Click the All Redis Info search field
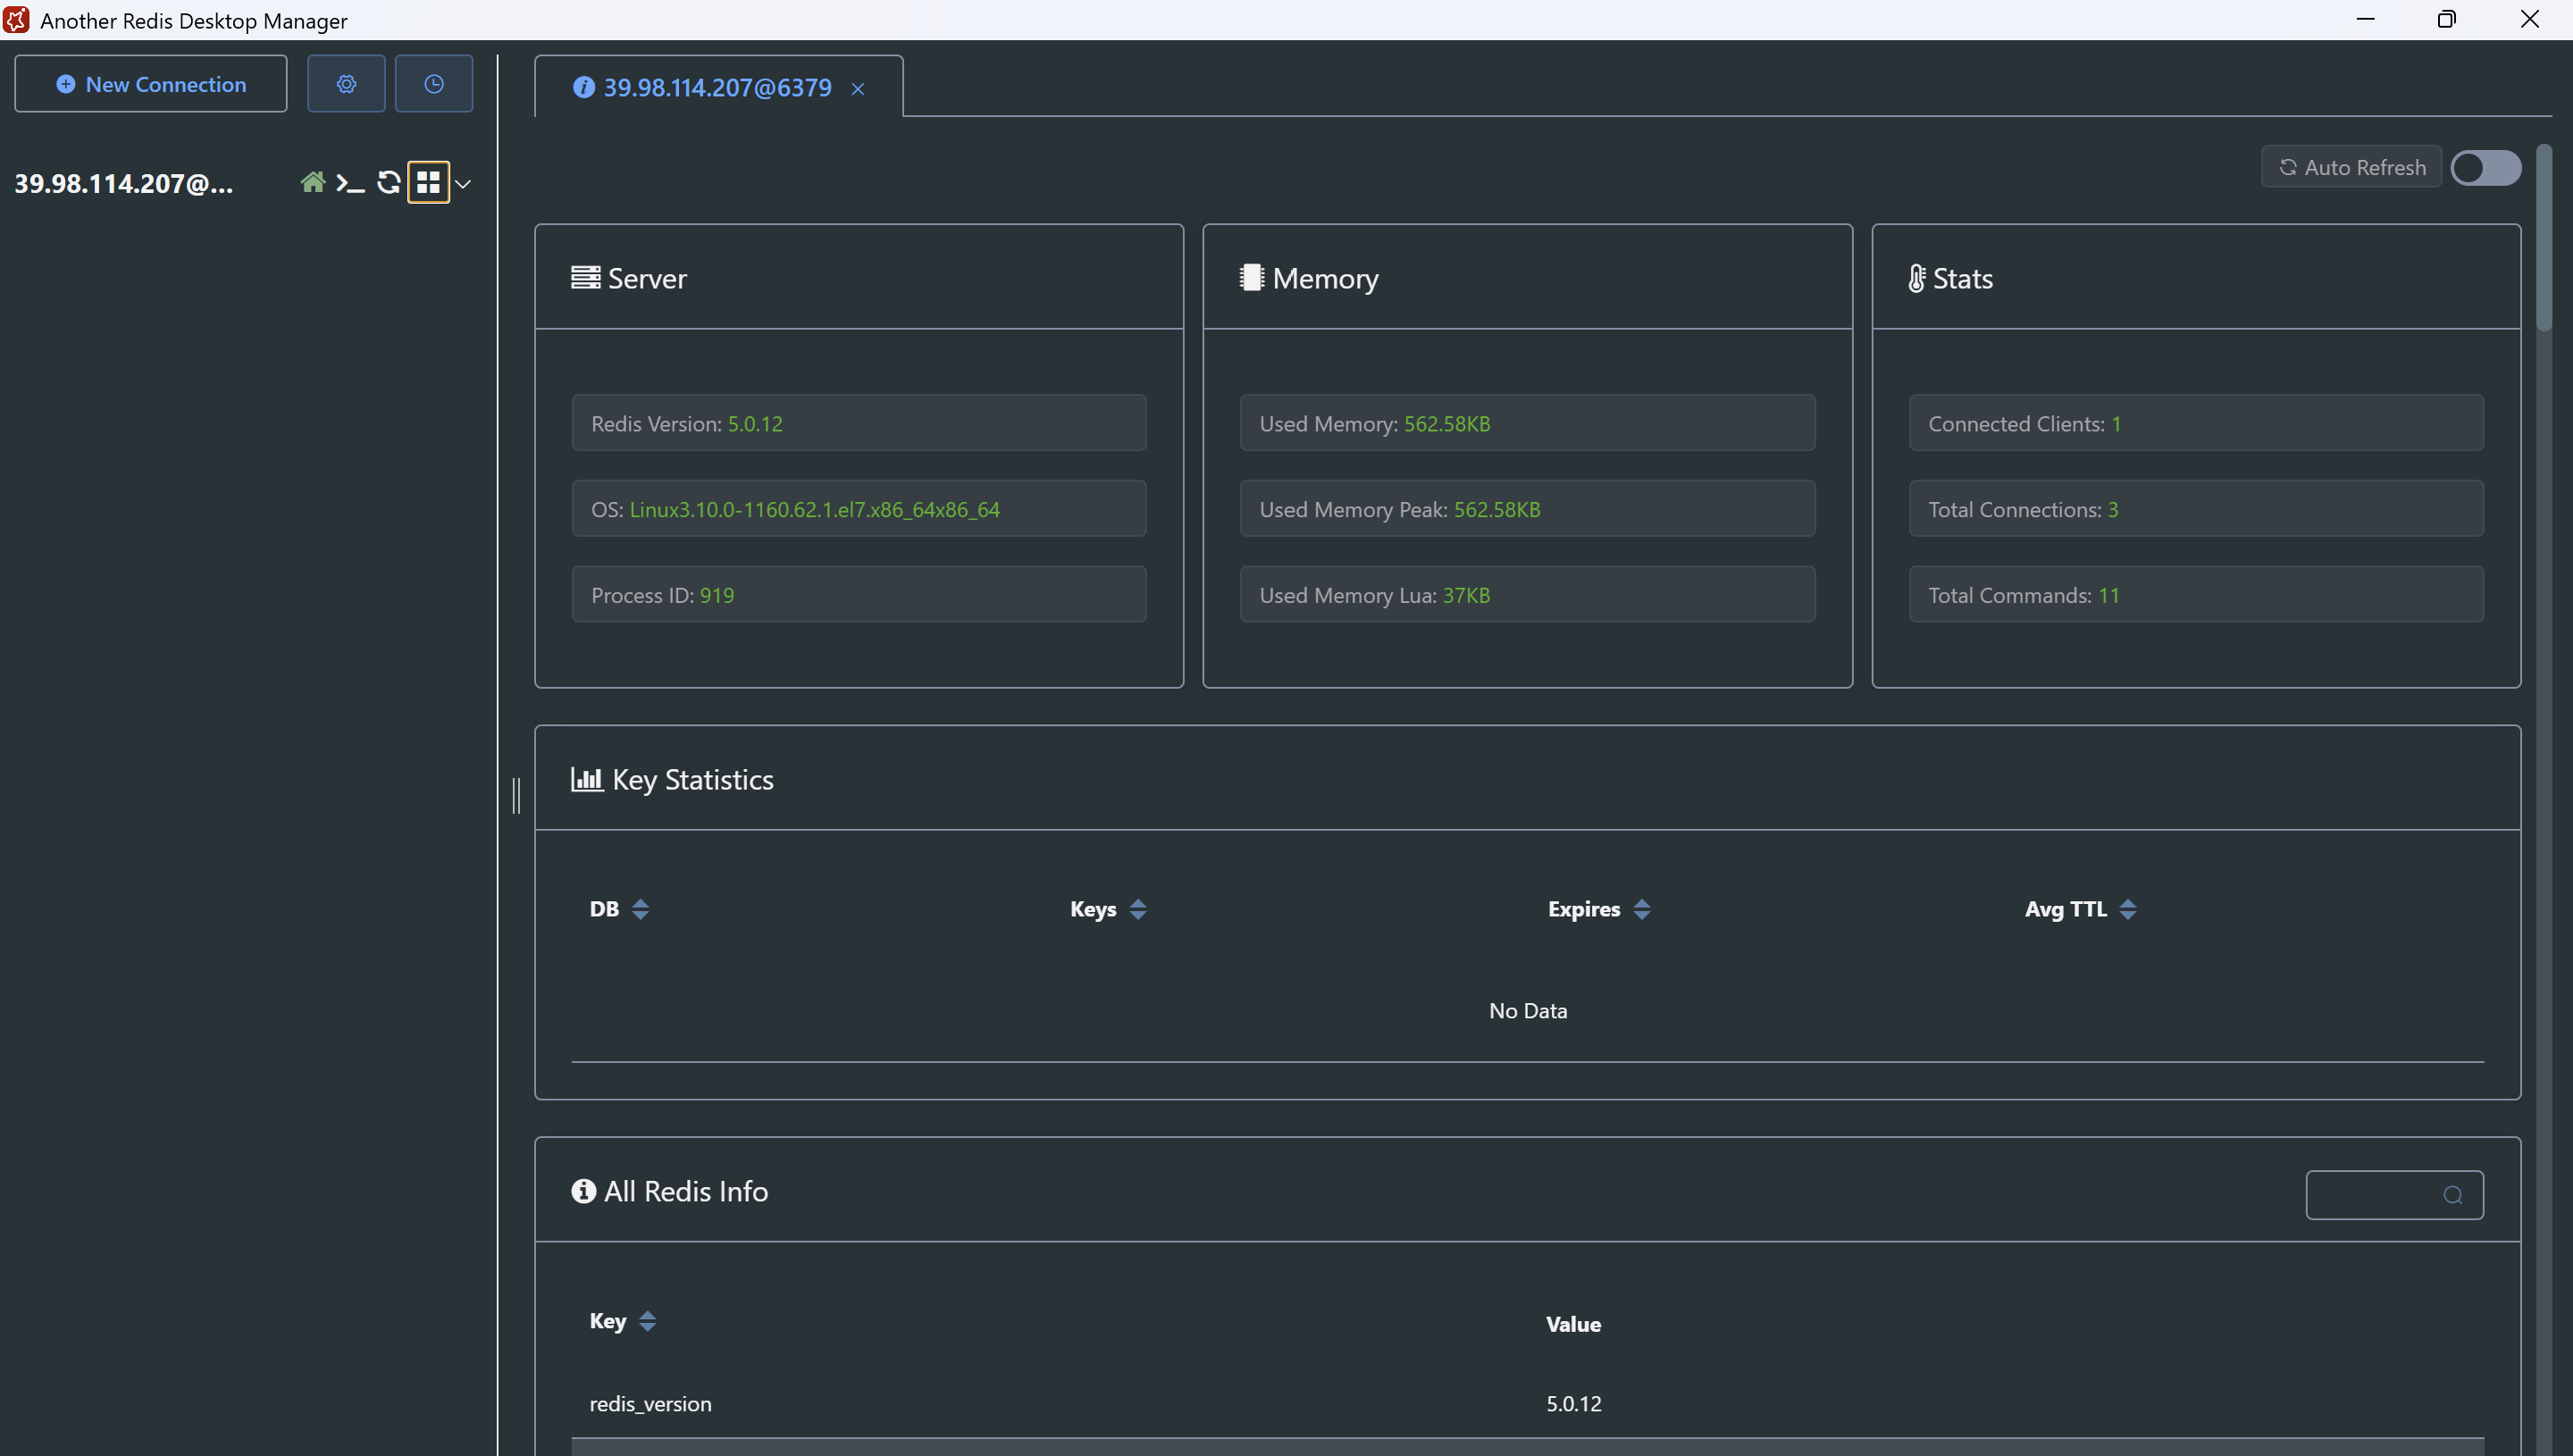Viewport: 2573px width, 1456px height. pos(2394,1195)
